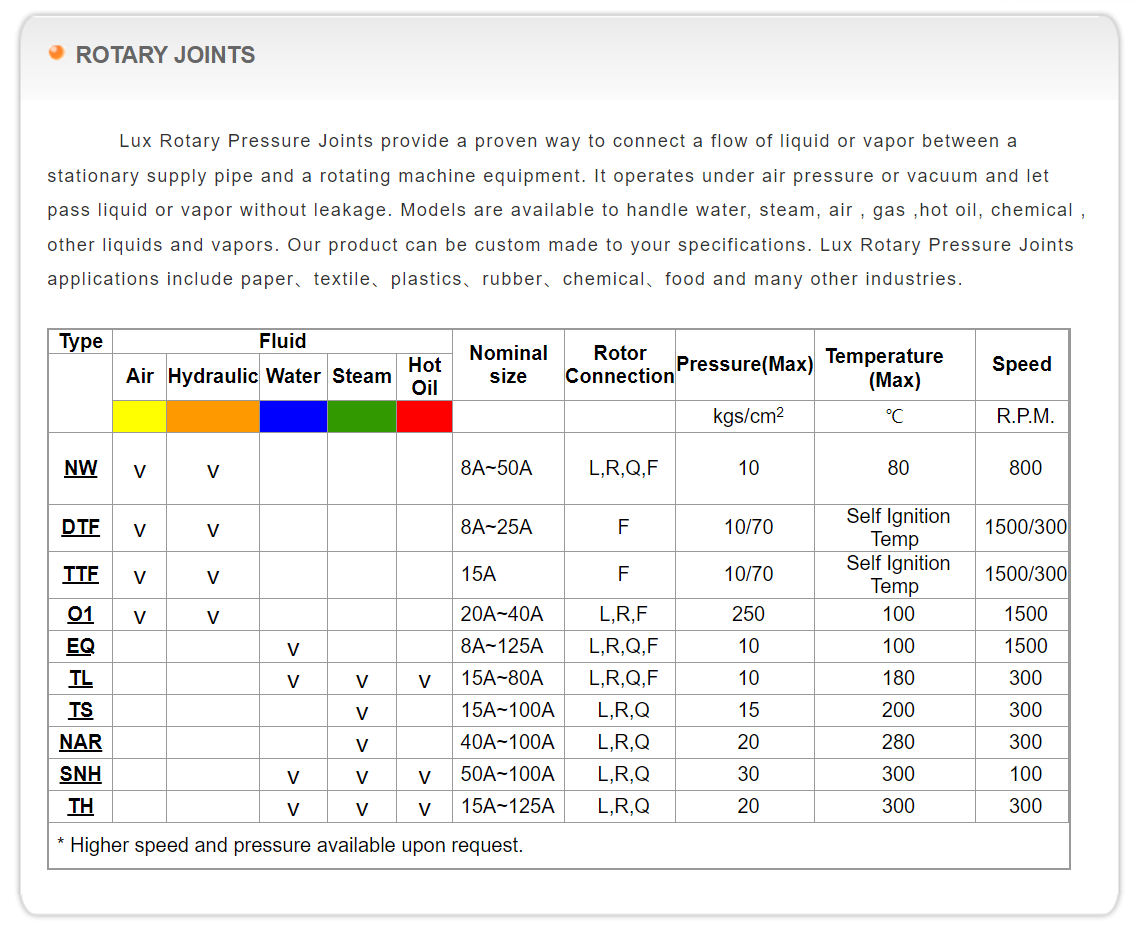
Task: Click the Water check mark for EQ
Action: [293, 649]
